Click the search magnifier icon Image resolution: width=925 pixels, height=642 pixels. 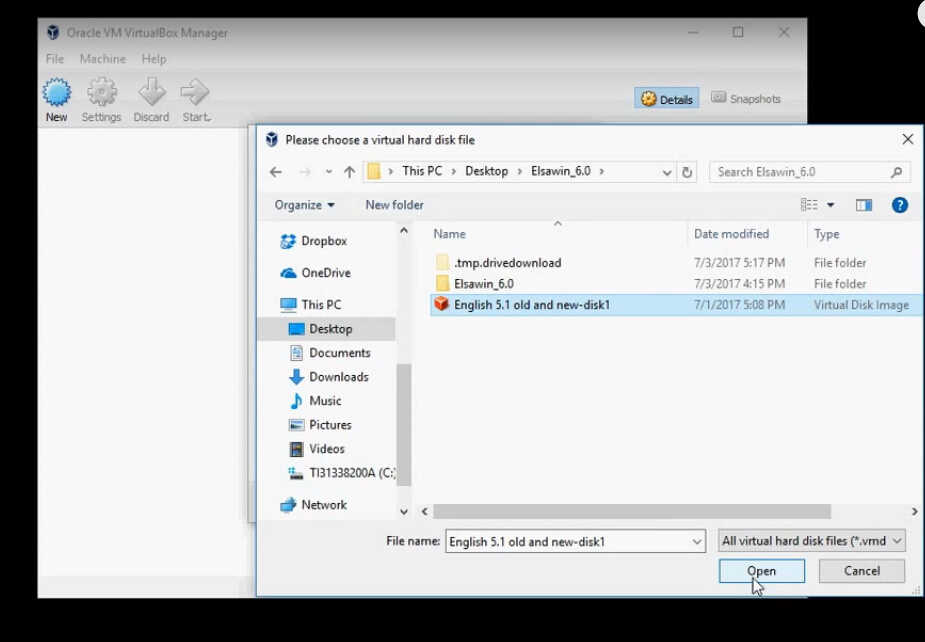896,172
